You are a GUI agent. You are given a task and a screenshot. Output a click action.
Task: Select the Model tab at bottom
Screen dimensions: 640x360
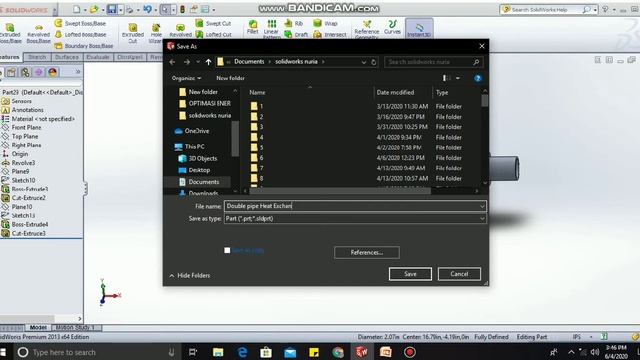pos(38,327)
